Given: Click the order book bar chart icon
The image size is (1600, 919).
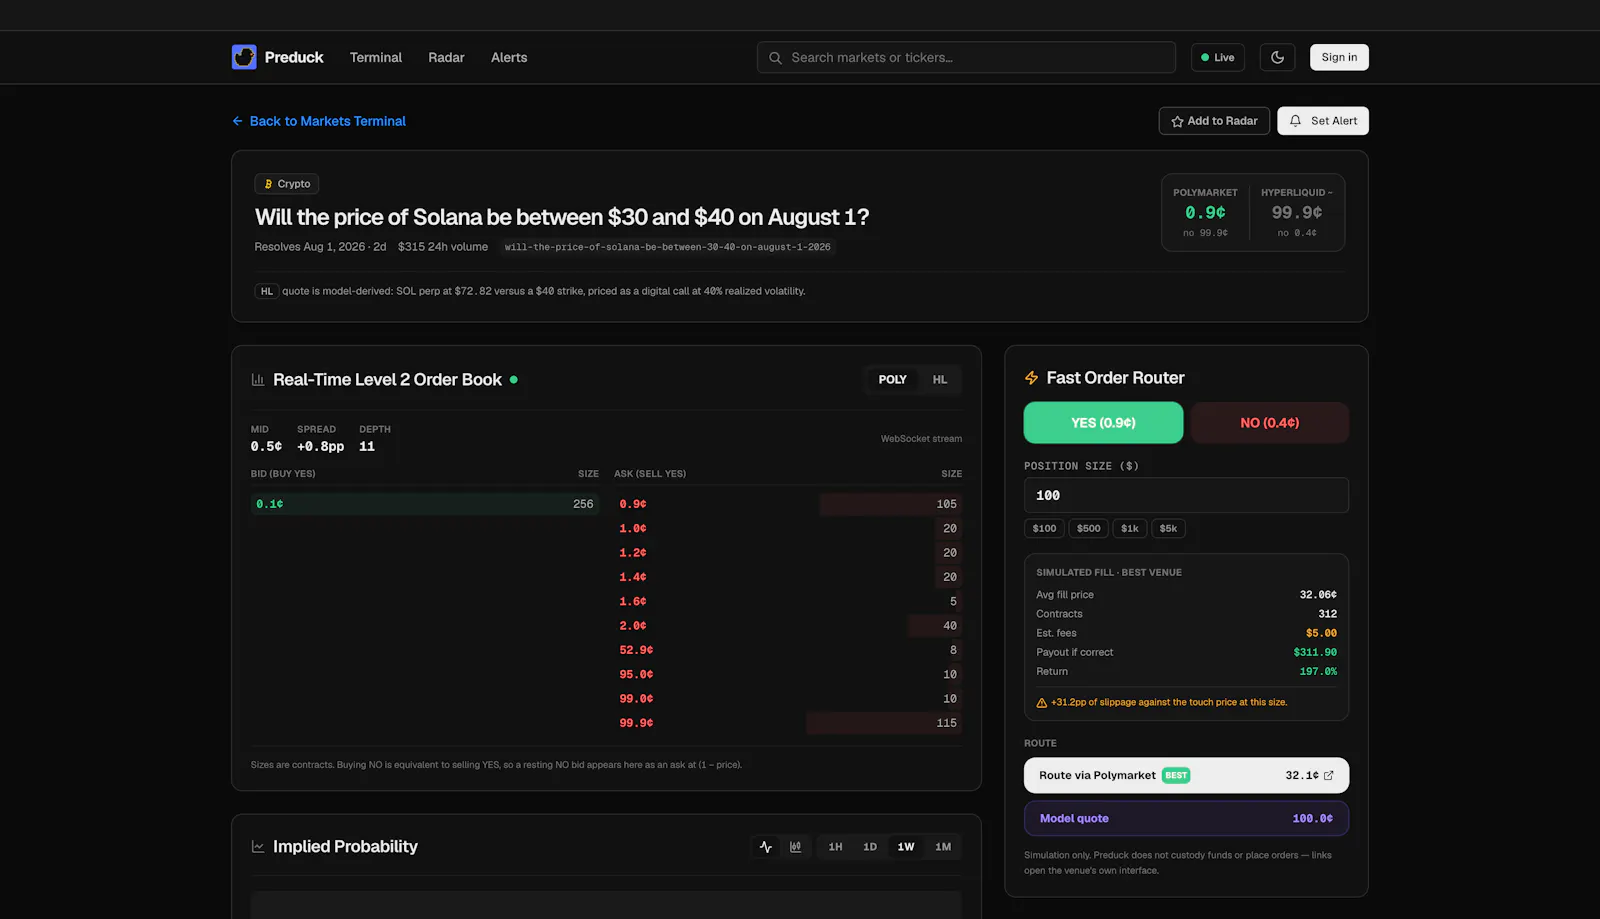Looking at the screenshot, I should coord(258,380).
